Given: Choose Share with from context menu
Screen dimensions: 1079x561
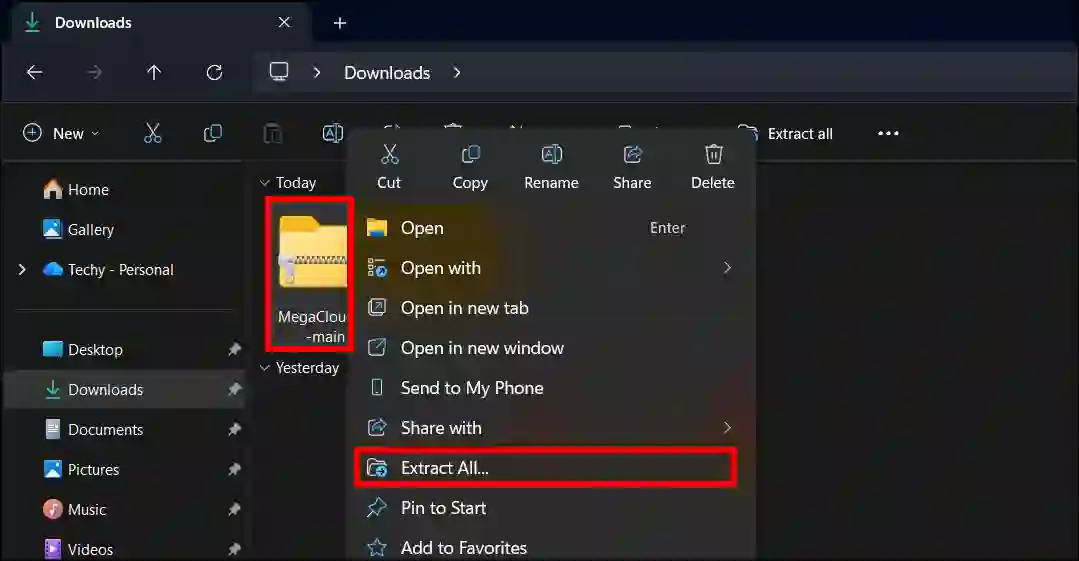Looking at the screenshot, I should point(546,427).
